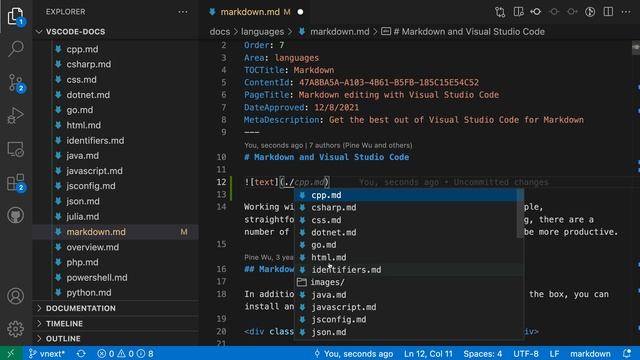This screenshot has height=360, width=640.
Task: Change language mode from markdown
Action: tap(590, 353)
